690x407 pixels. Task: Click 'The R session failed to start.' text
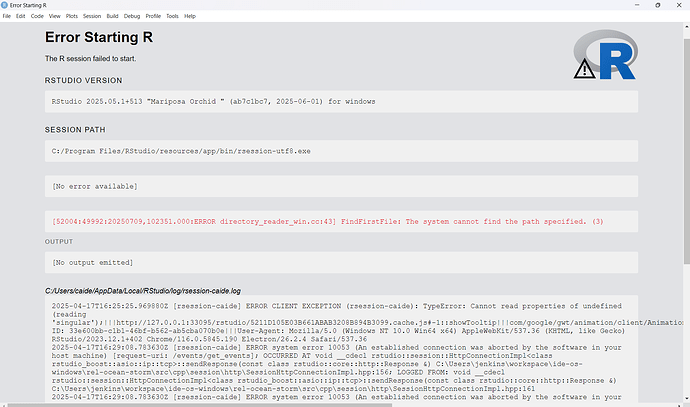coord(90,59)
